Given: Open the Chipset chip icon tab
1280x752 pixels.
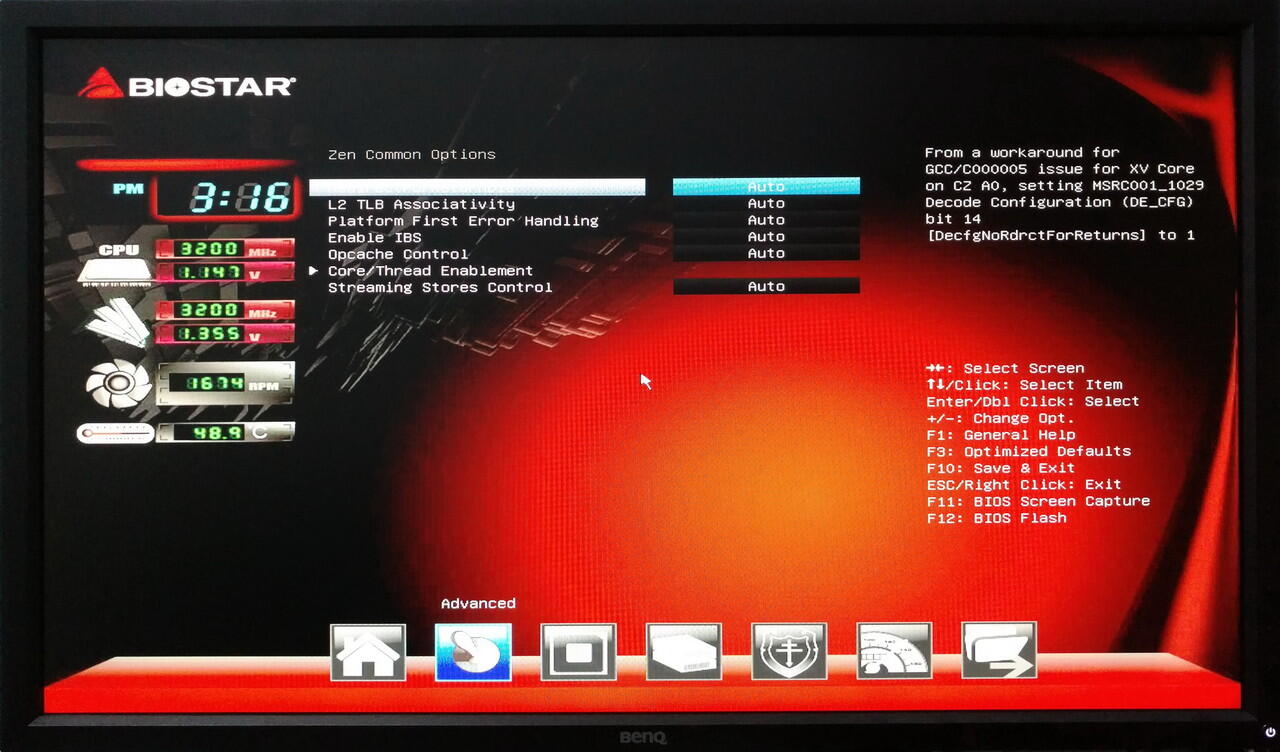Looking at the screenshot, I should 578,652.
